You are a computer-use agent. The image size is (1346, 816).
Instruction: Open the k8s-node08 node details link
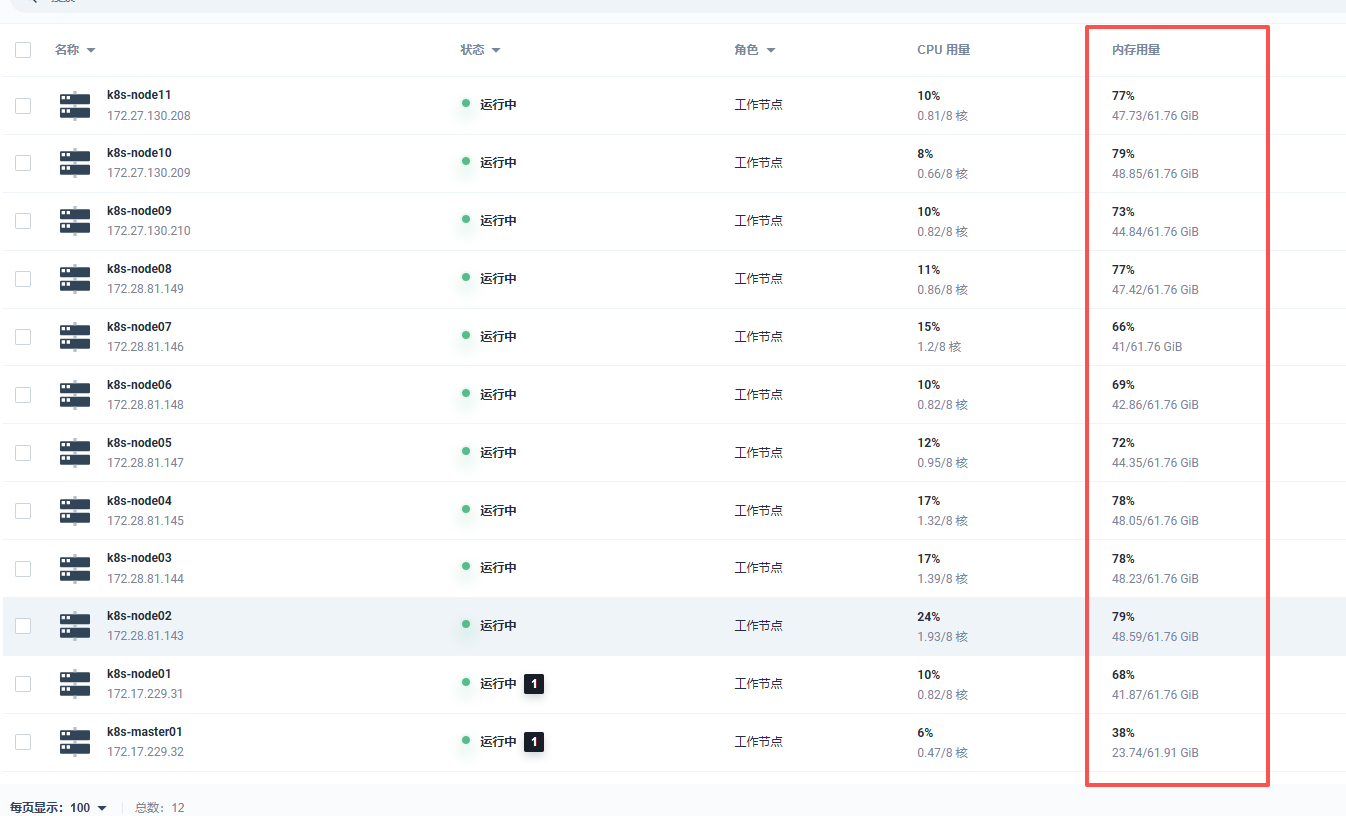(x=139, y=269)
